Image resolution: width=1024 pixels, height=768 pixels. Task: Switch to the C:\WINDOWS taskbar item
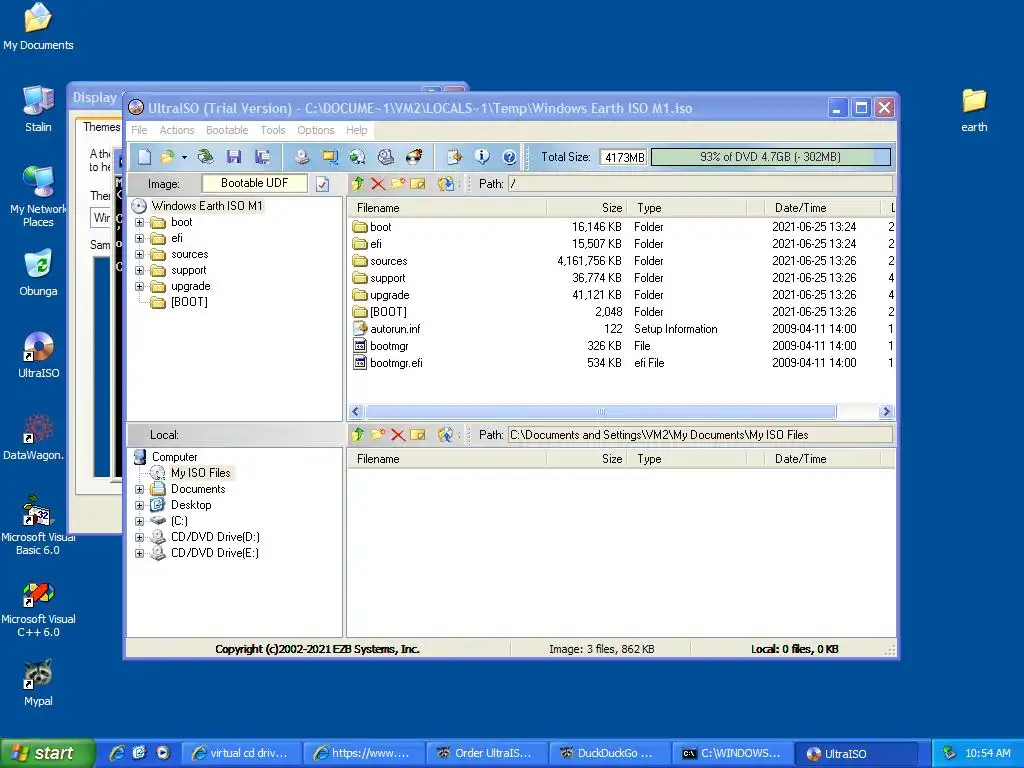733,753
